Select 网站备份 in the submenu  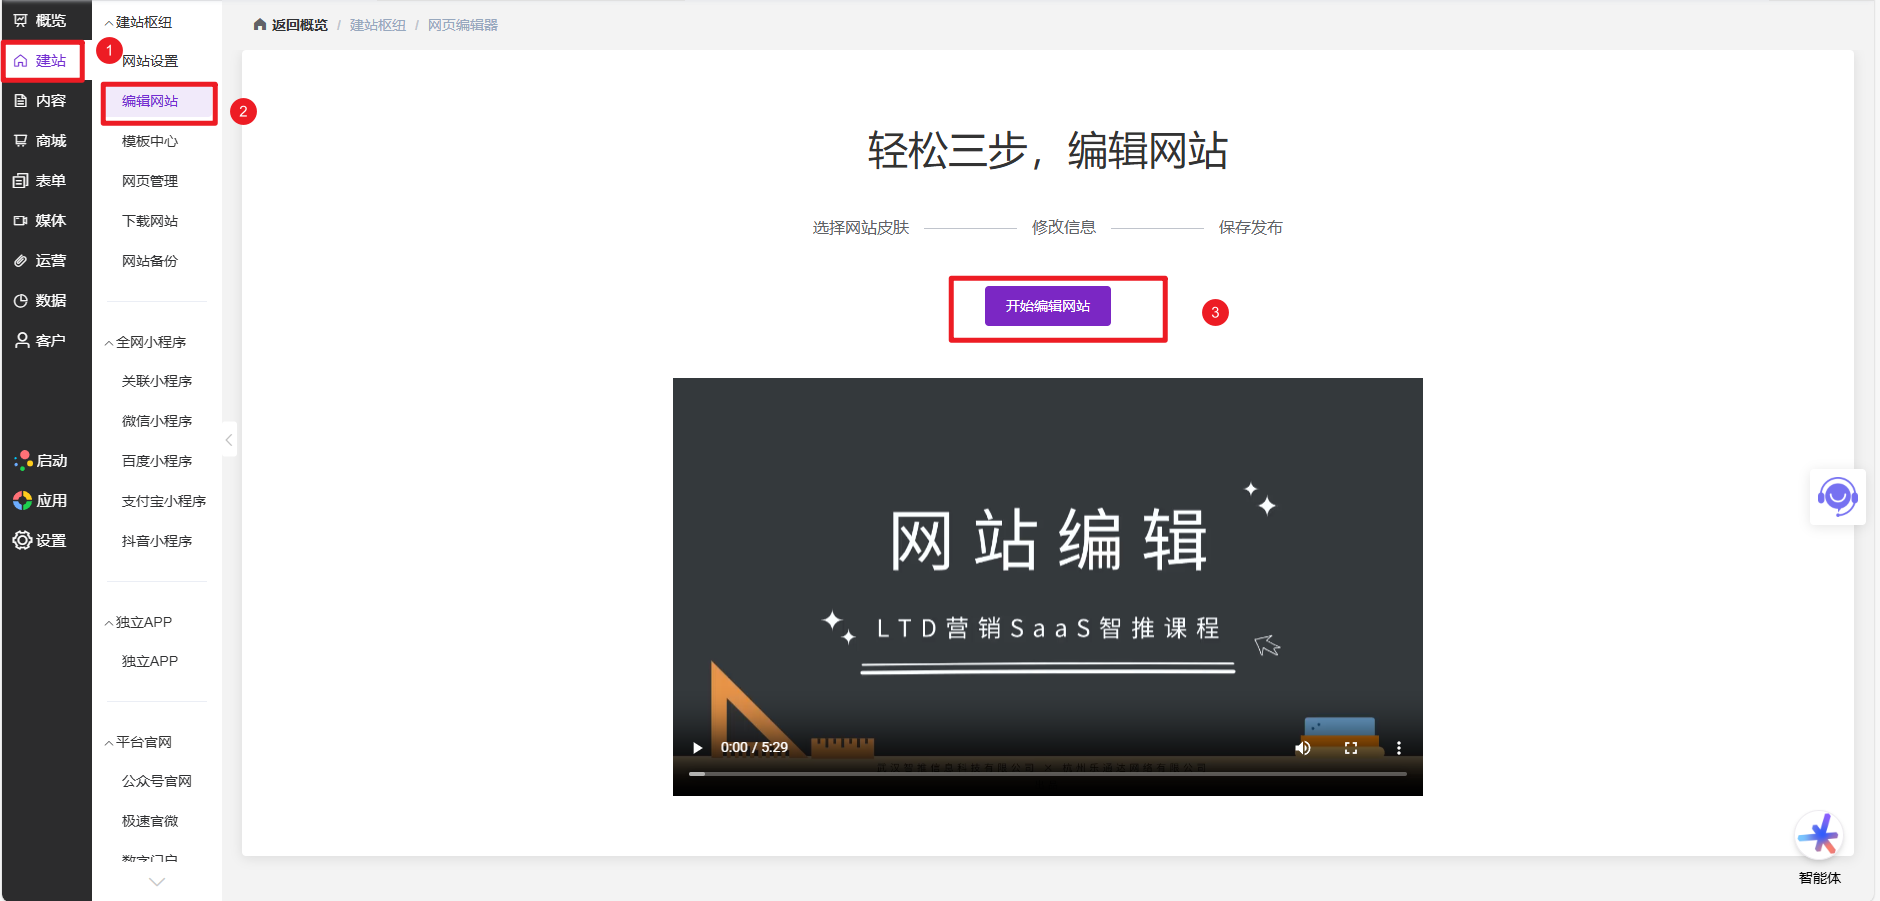click(x=150, y=261)
